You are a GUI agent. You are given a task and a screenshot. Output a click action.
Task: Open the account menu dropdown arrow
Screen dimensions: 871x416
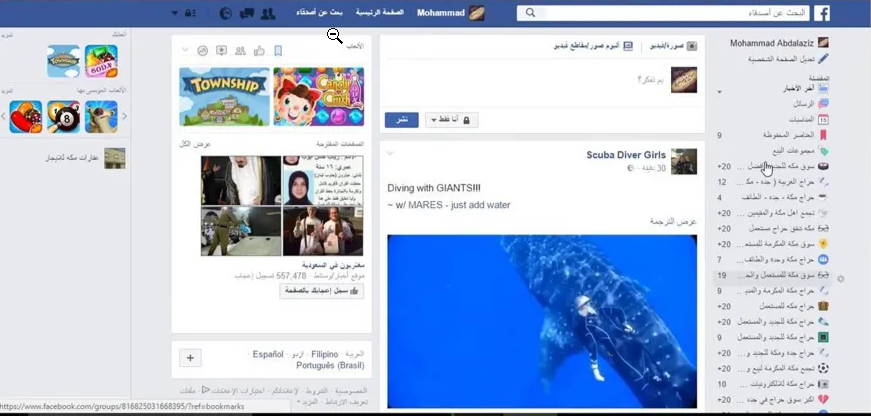[x=175, y=13]
